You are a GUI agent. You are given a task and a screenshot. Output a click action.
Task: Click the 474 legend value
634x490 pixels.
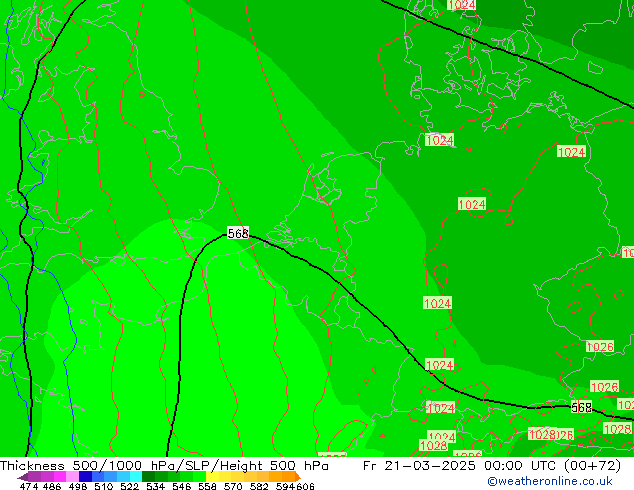(x=29, y=486)
